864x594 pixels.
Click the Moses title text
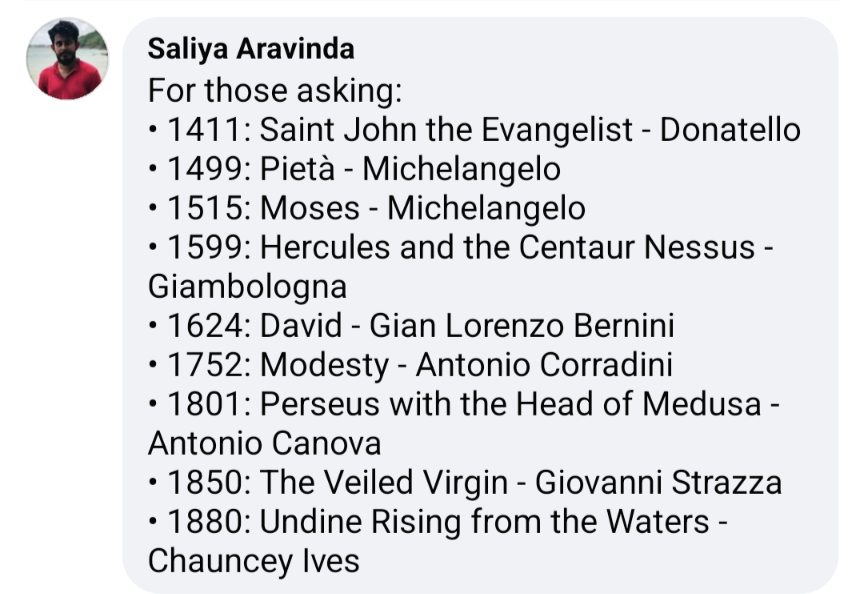310,208
